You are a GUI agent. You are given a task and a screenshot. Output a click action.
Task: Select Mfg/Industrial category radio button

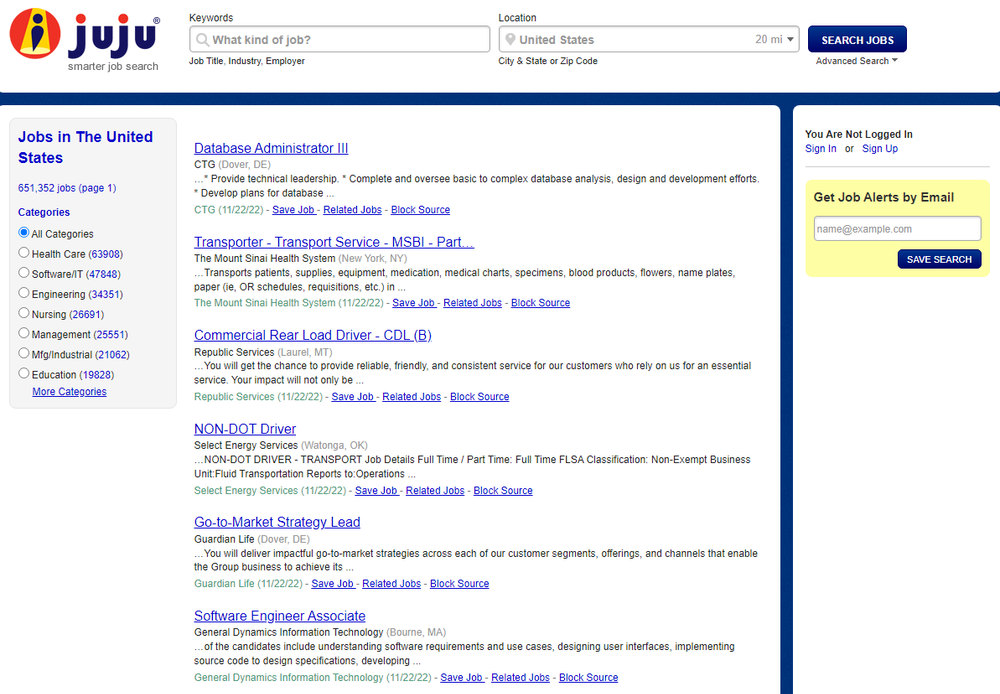(24, 353)
